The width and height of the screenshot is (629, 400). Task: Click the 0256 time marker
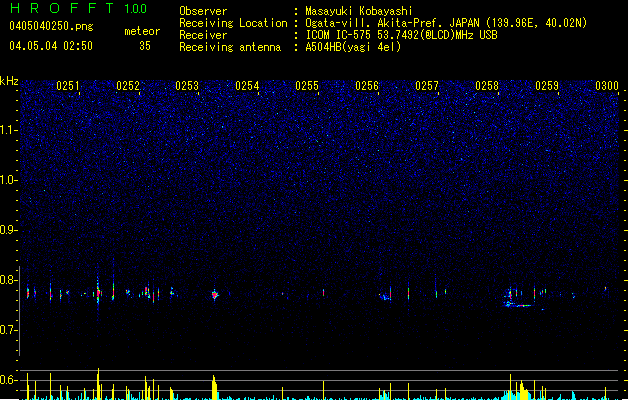pos(367,86)
